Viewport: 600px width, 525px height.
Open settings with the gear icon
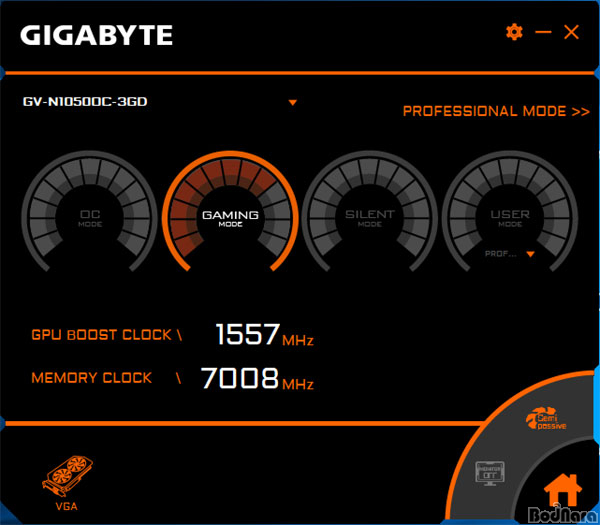click(514, 32)
